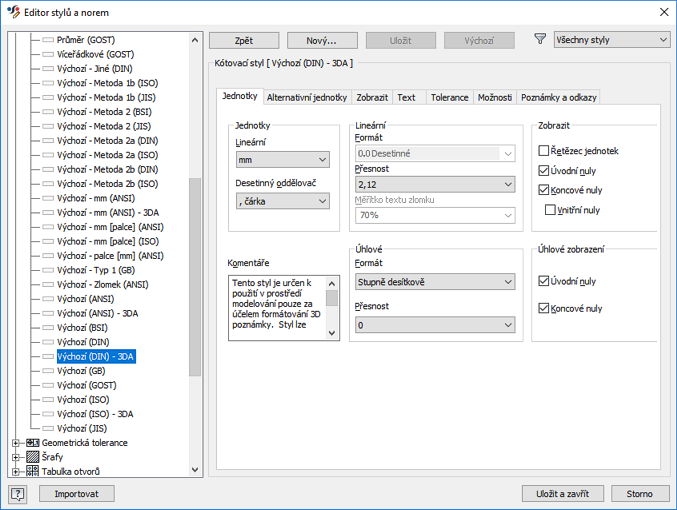677x510 pixels.
Task: Select Víceřádkové (GOST) style
Action: tap(95, 54)
